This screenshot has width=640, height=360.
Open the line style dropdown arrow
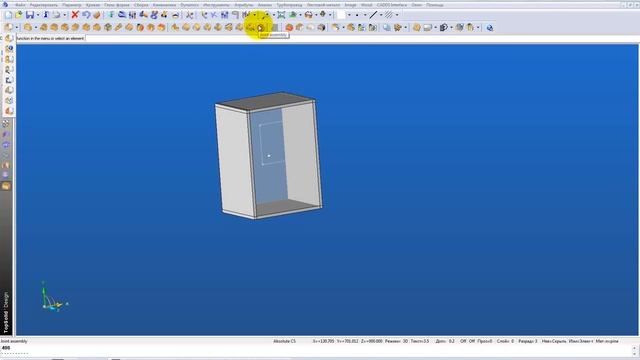[x=381, y=15]
